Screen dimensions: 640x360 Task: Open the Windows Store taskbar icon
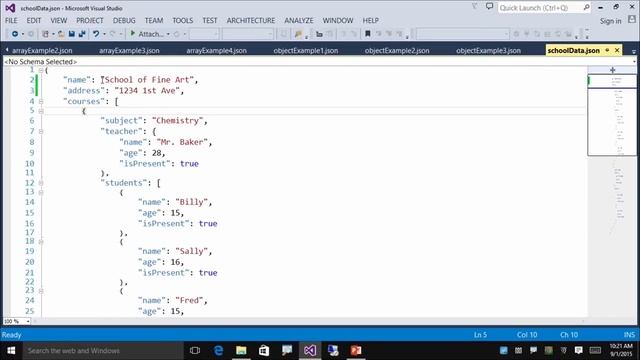pos(264,351)
